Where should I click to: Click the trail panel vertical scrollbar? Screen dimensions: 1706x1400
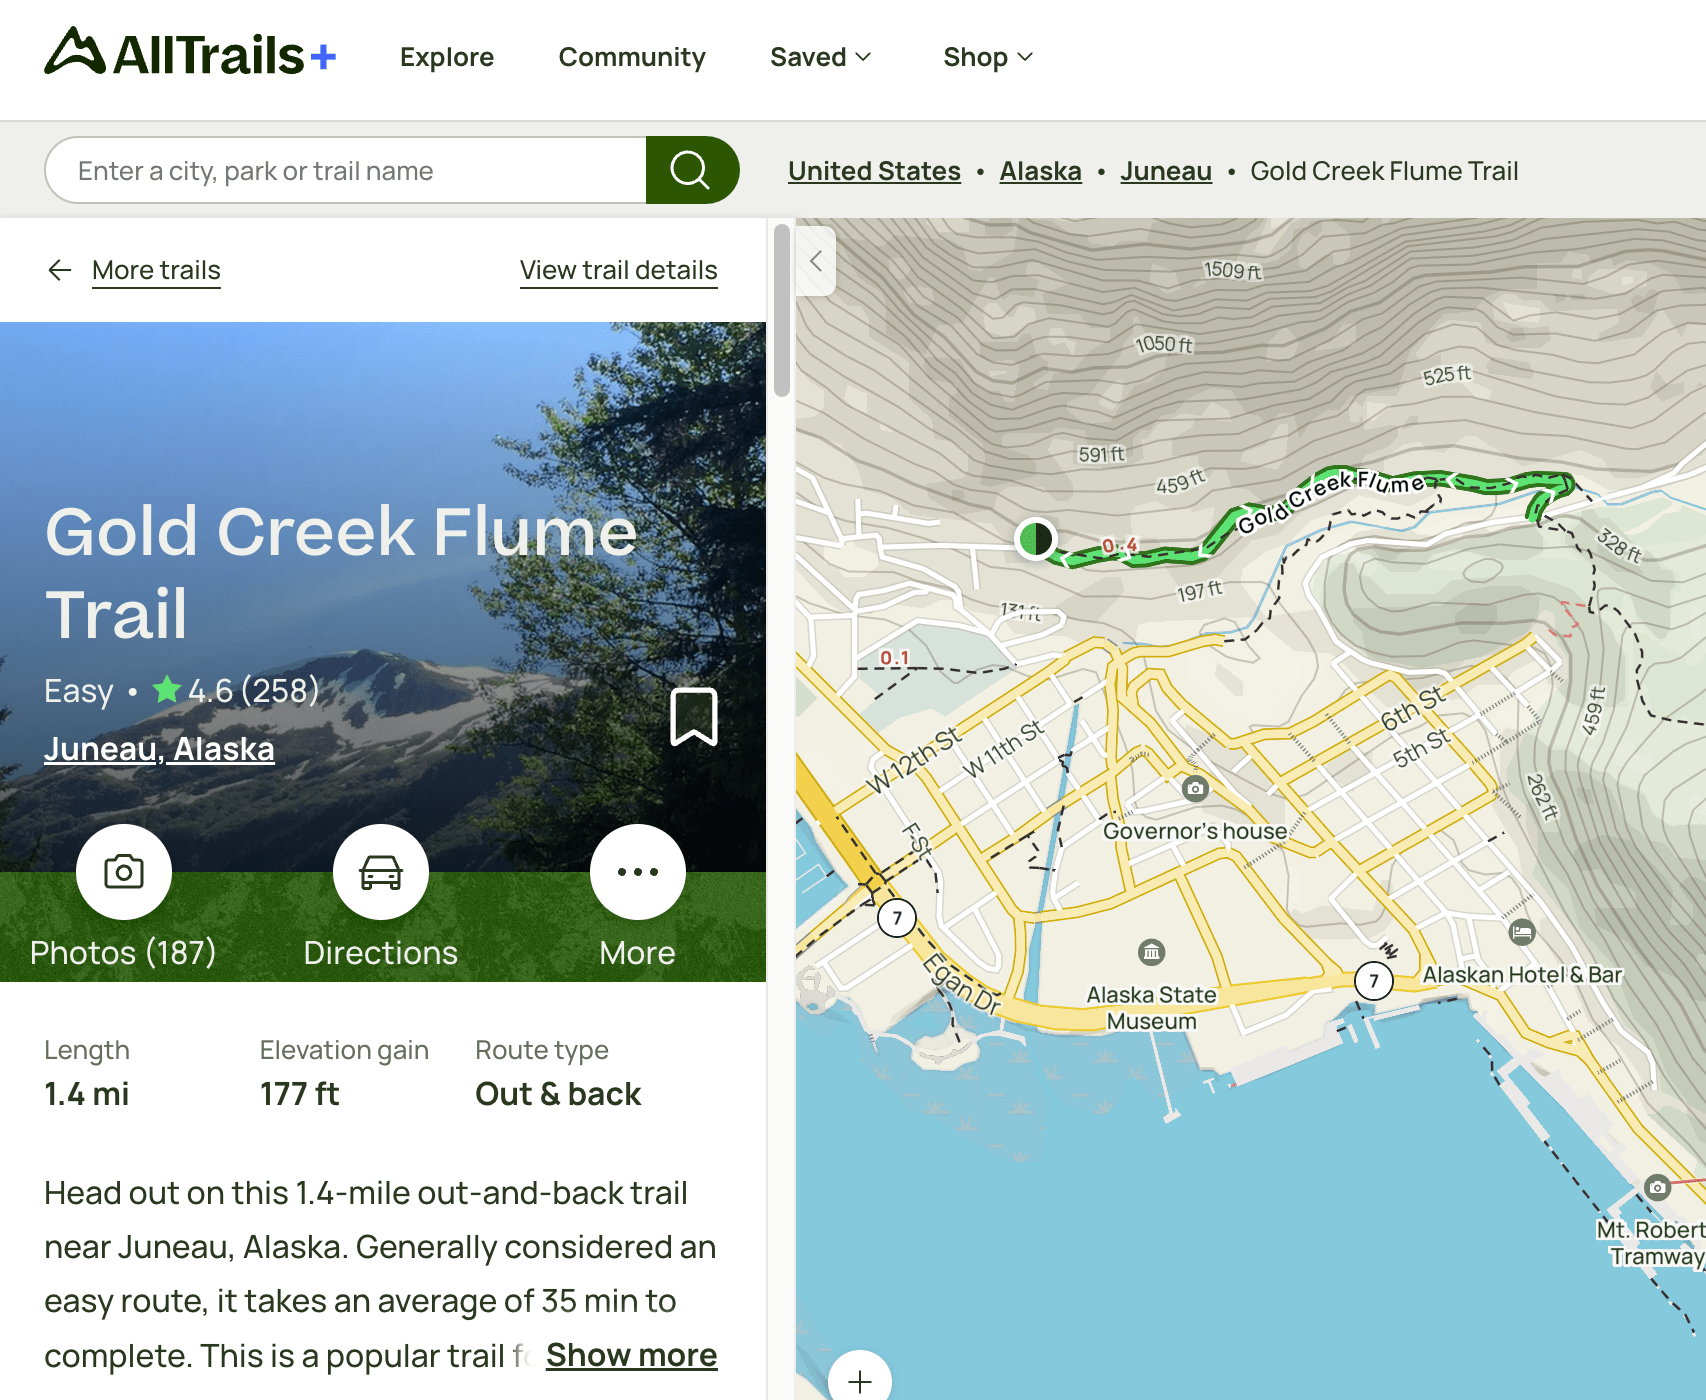click(x=782, y=310)
